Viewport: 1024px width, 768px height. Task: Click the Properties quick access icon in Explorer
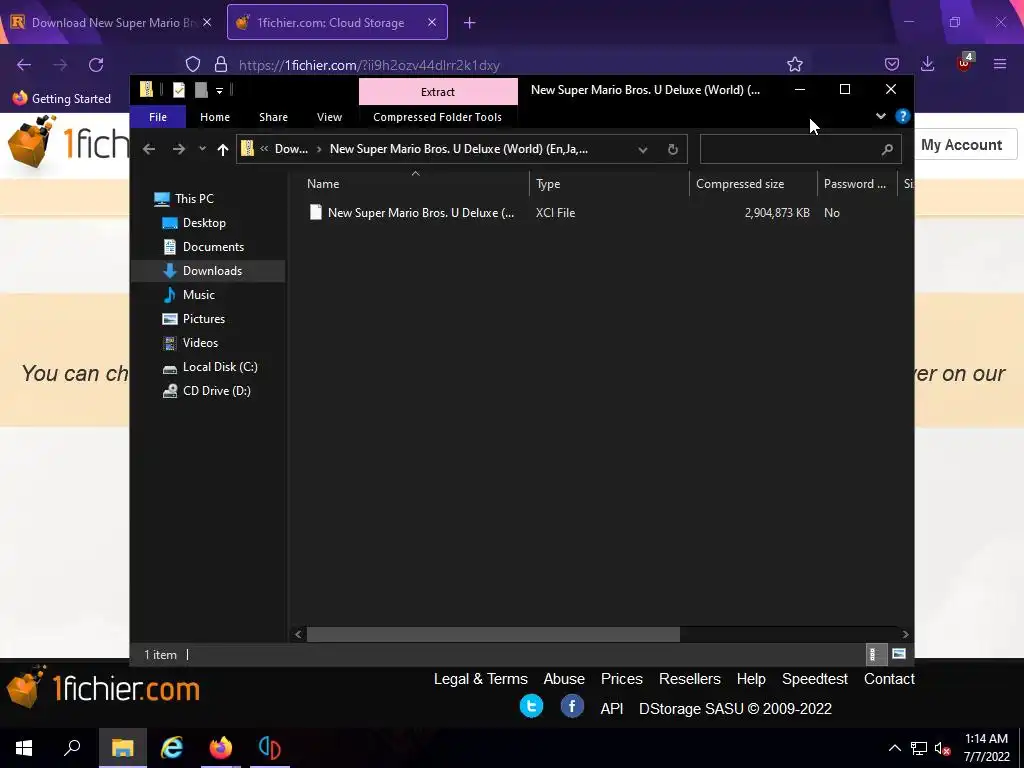tap(179, 90)
